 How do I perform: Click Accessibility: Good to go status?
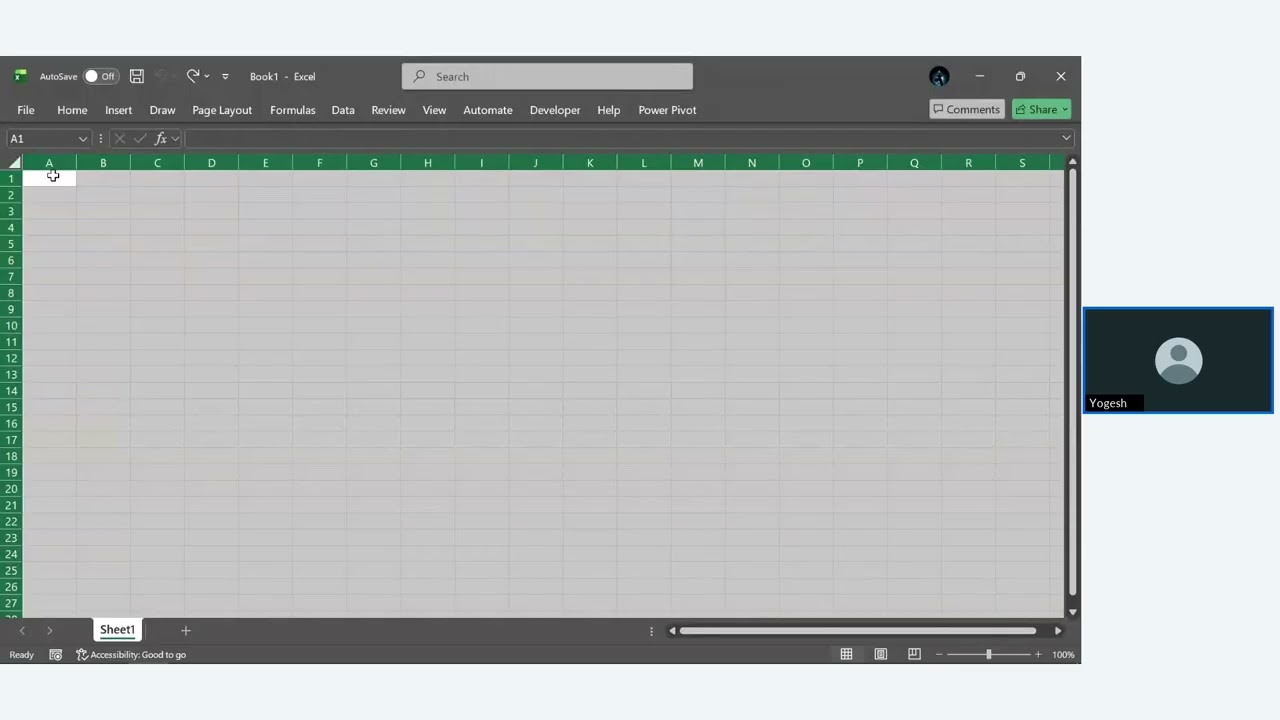pos(131,655)
